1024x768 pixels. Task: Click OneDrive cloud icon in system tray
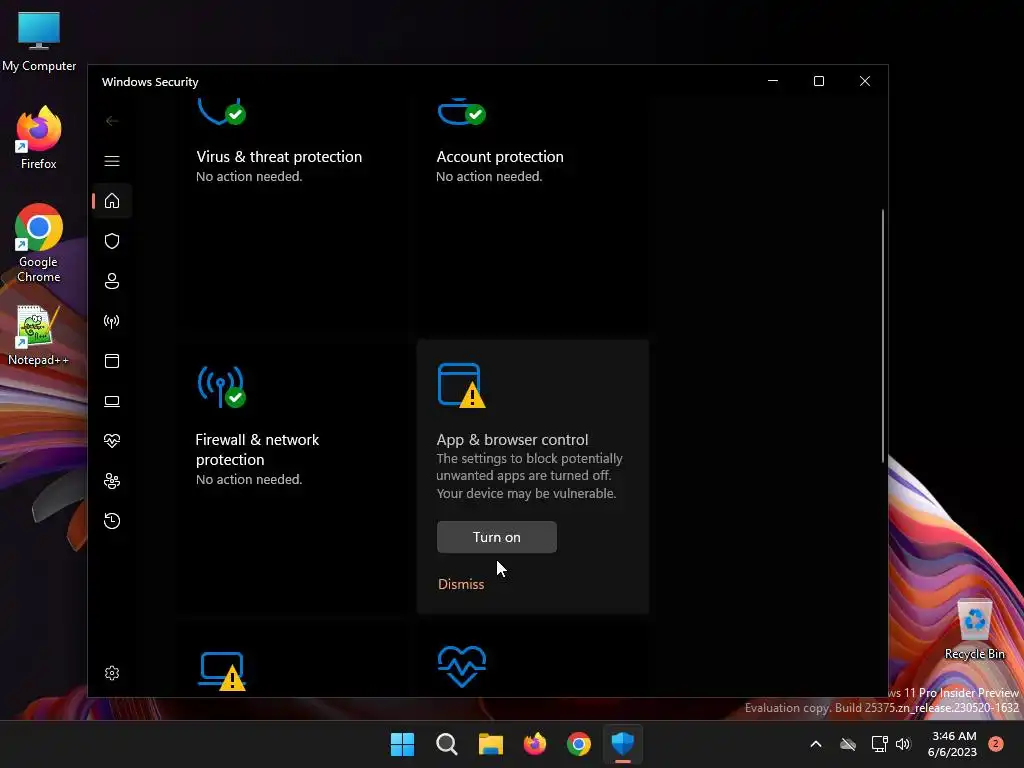[848, 744]
